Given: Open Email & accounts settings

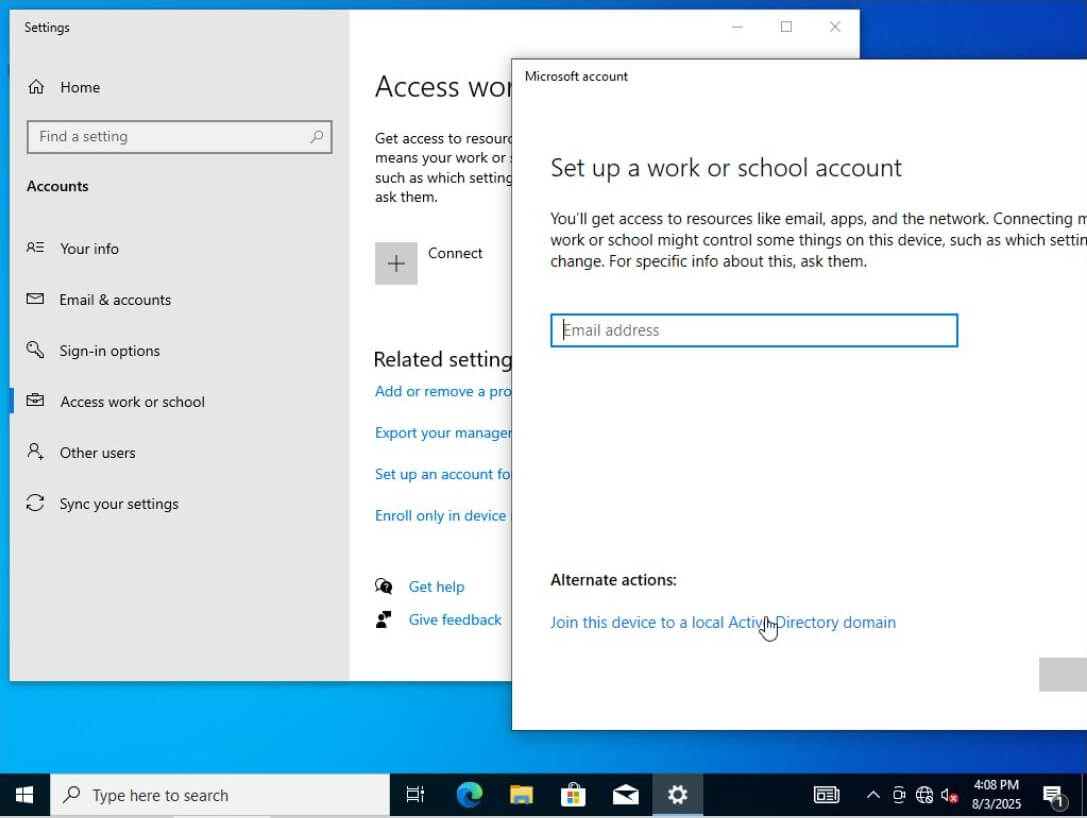Looking at the screenshot, I should [x=115, y=299].
